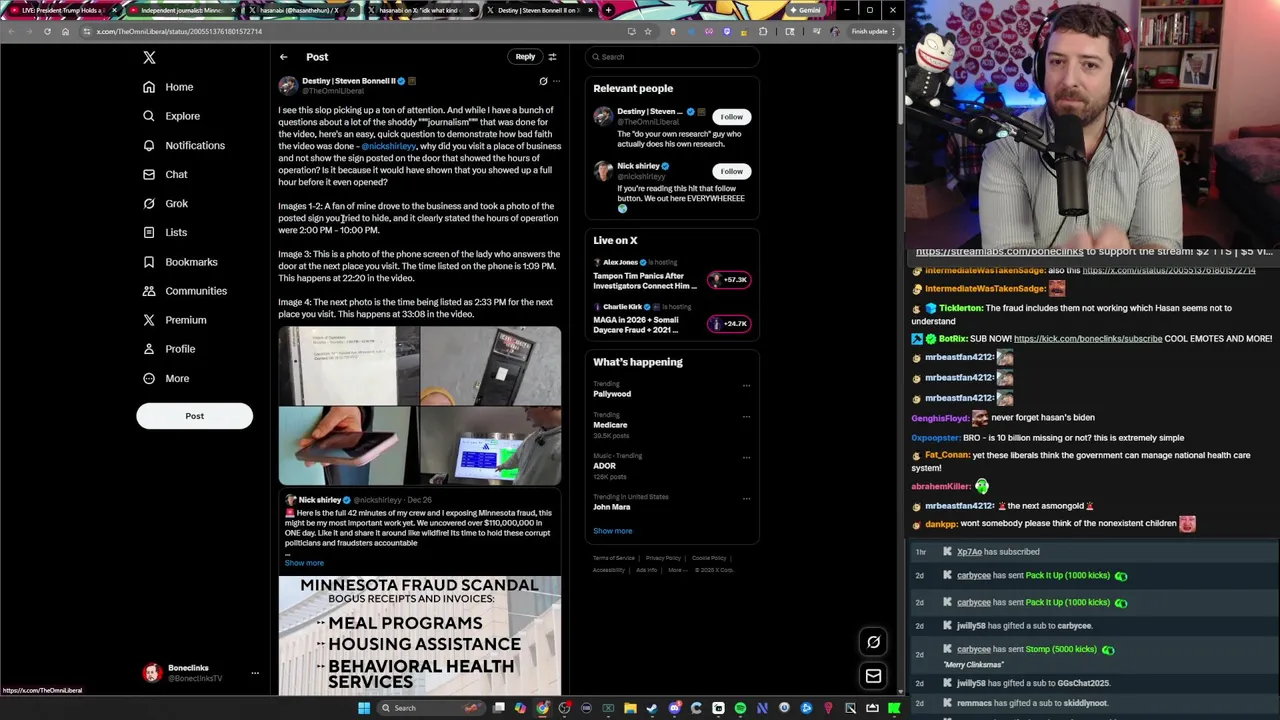
Task: Click the Grok explain icon on post
Action: pyautogui.click(x=543, y=81)
